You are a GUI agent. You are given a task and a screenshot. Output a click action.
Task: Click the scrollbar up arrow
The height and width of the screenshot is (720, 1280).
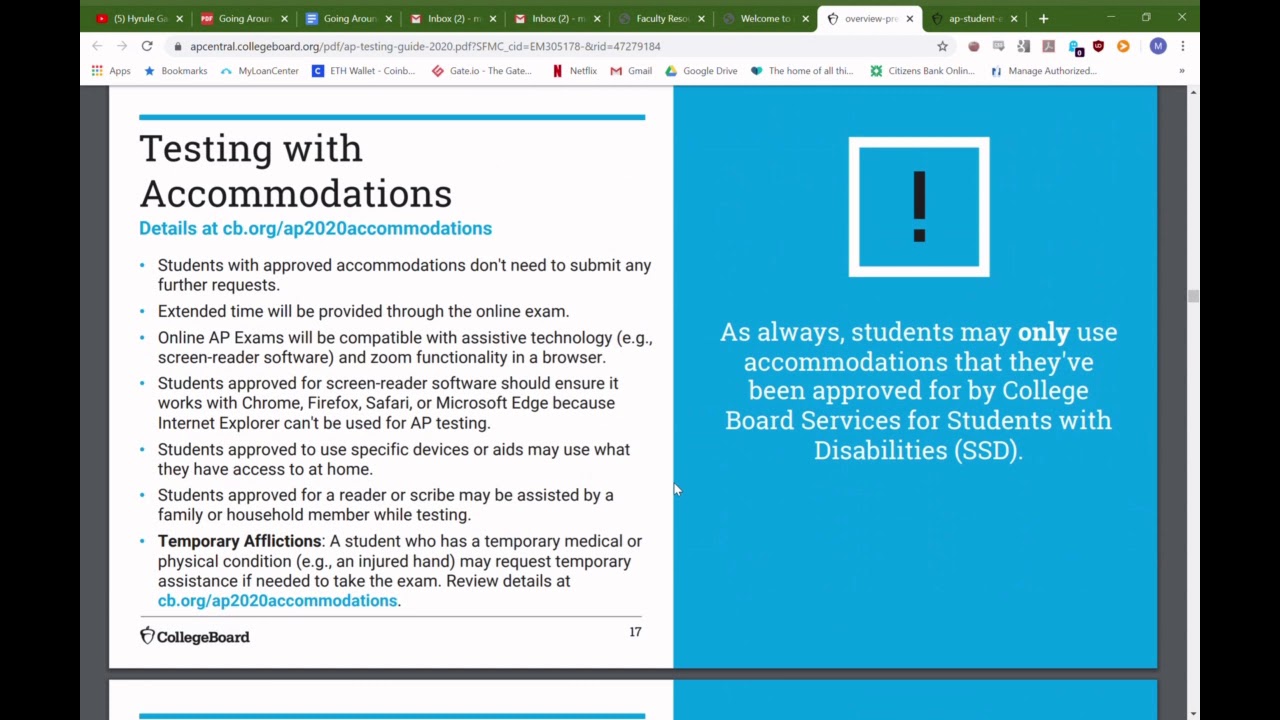point(1192,92)
